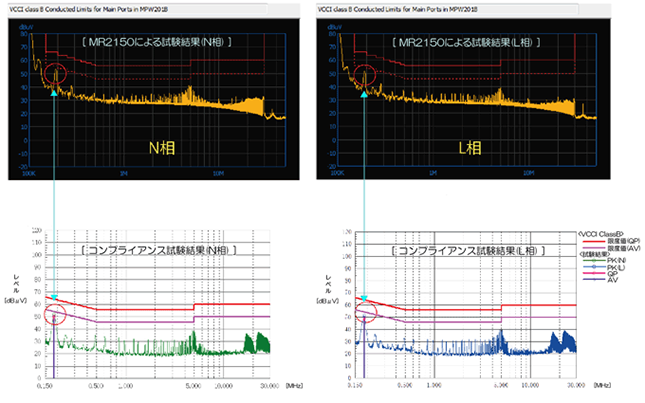Click 5.000 on the N相 compliance frequency axis

193,386
